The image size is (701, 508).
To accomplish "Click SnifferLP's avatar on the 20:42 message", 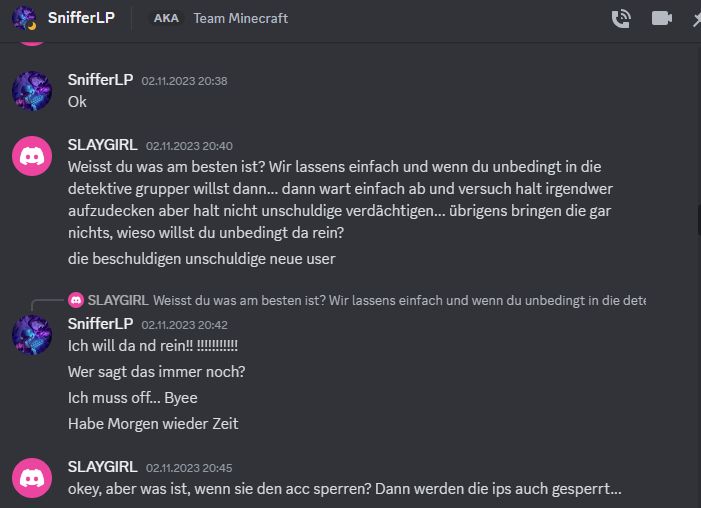I will pyautogui.click(x=32, y=334).
